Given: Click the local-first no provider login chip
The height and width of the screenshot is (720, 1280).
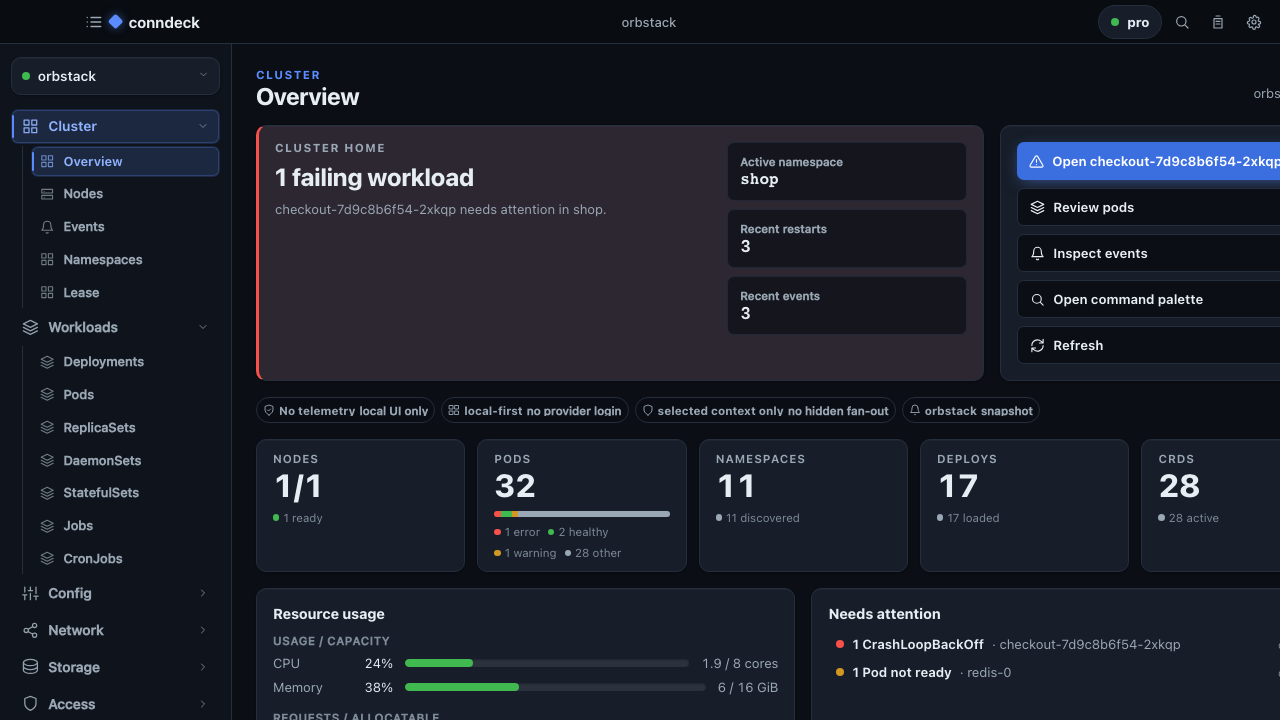Looking at the screenshot, I should [x=535, y=410].
